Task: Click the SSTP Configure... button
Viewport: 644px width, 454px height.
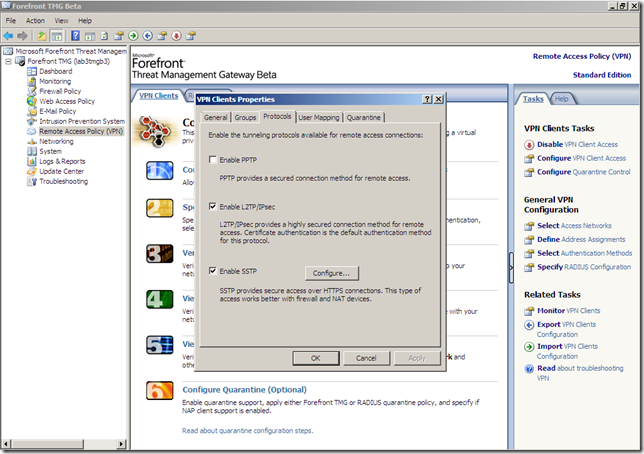Action: click(332, 273)
